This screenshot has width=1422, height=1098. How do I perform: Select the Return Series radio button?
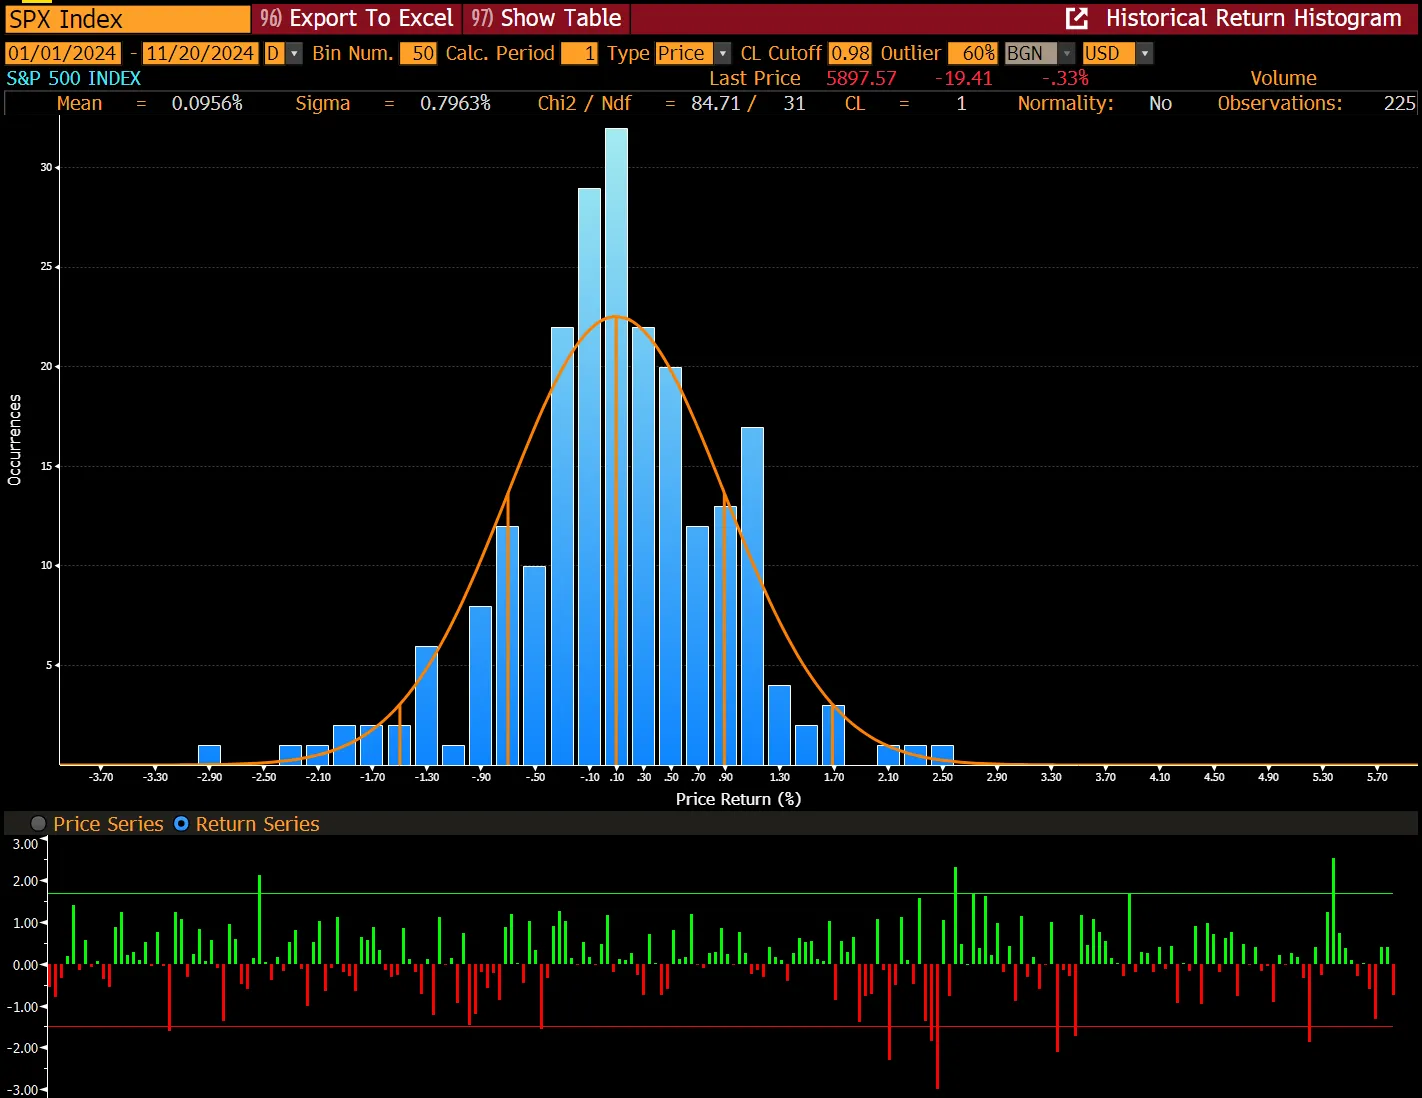point(181,824)
